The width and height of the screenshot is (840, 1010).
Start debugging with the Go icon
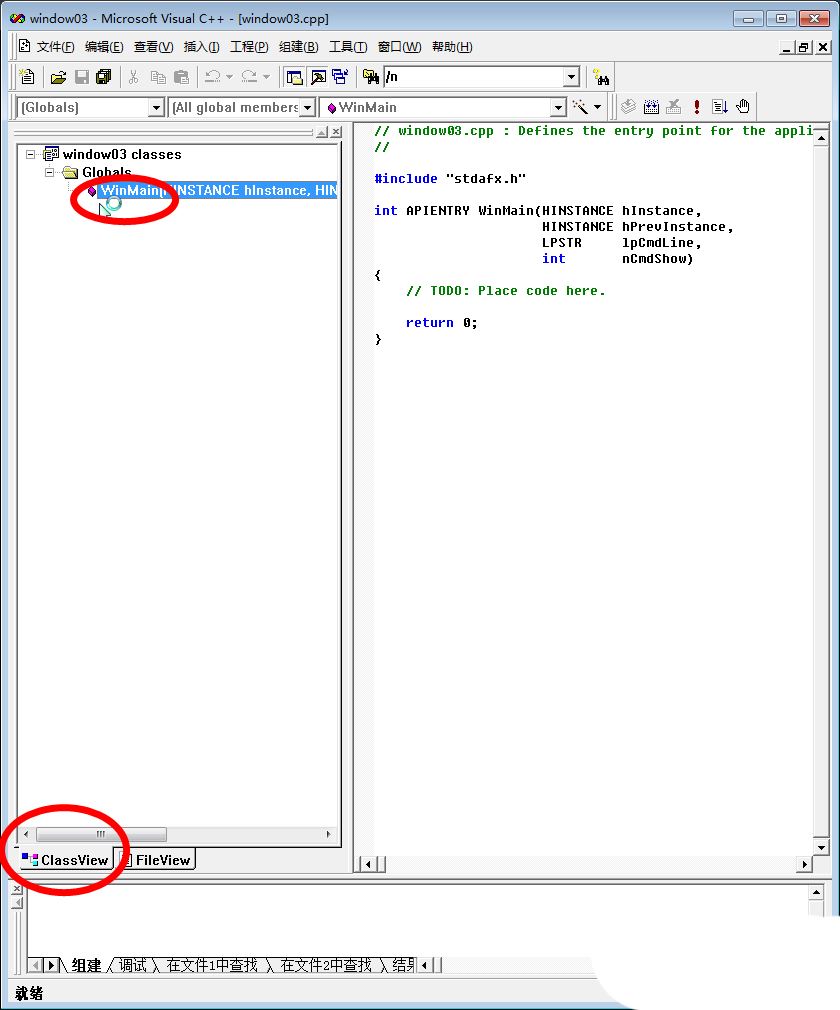[721, 106]
